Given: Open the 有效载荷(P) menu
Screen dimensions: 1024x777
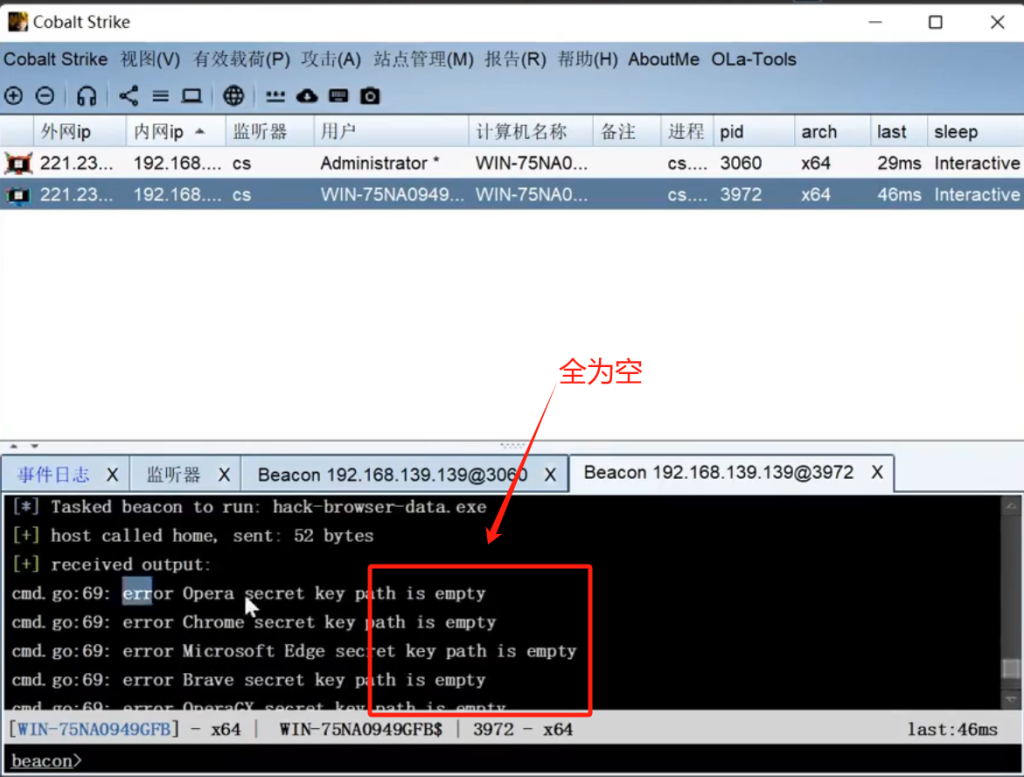Looking at the screenshot, I should (x=242, y=59).
